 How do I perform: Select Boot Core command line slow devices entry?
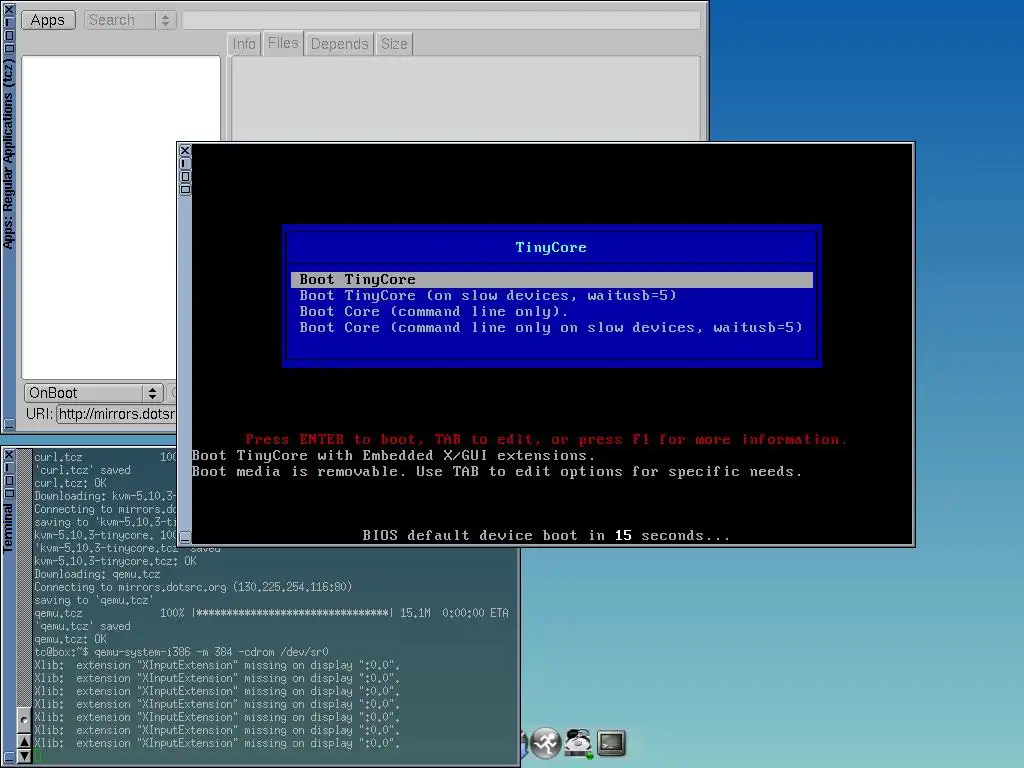pyautogui.click(x=551, y=327)
